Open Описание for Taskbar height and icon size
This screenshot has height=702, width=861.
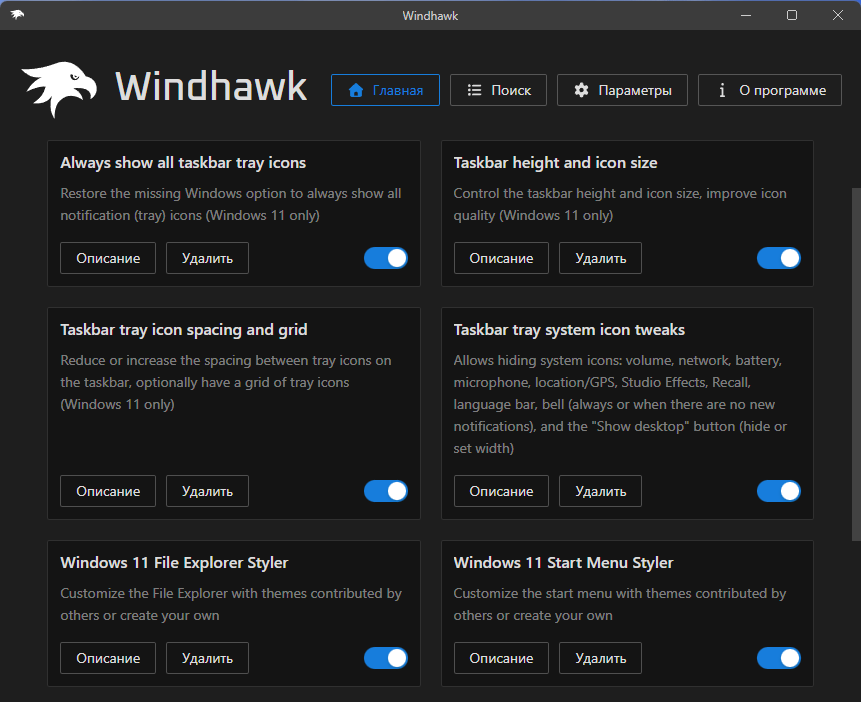(501, 258)
